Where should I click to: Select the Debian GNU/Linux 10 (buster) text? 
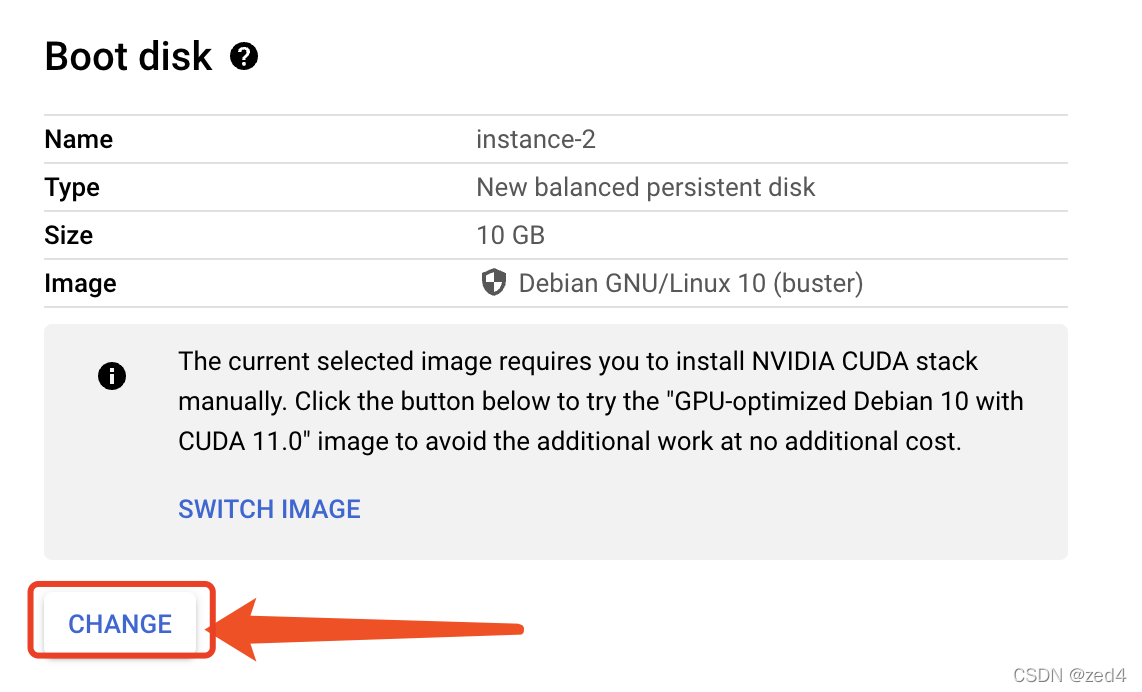tap(690, 283)
